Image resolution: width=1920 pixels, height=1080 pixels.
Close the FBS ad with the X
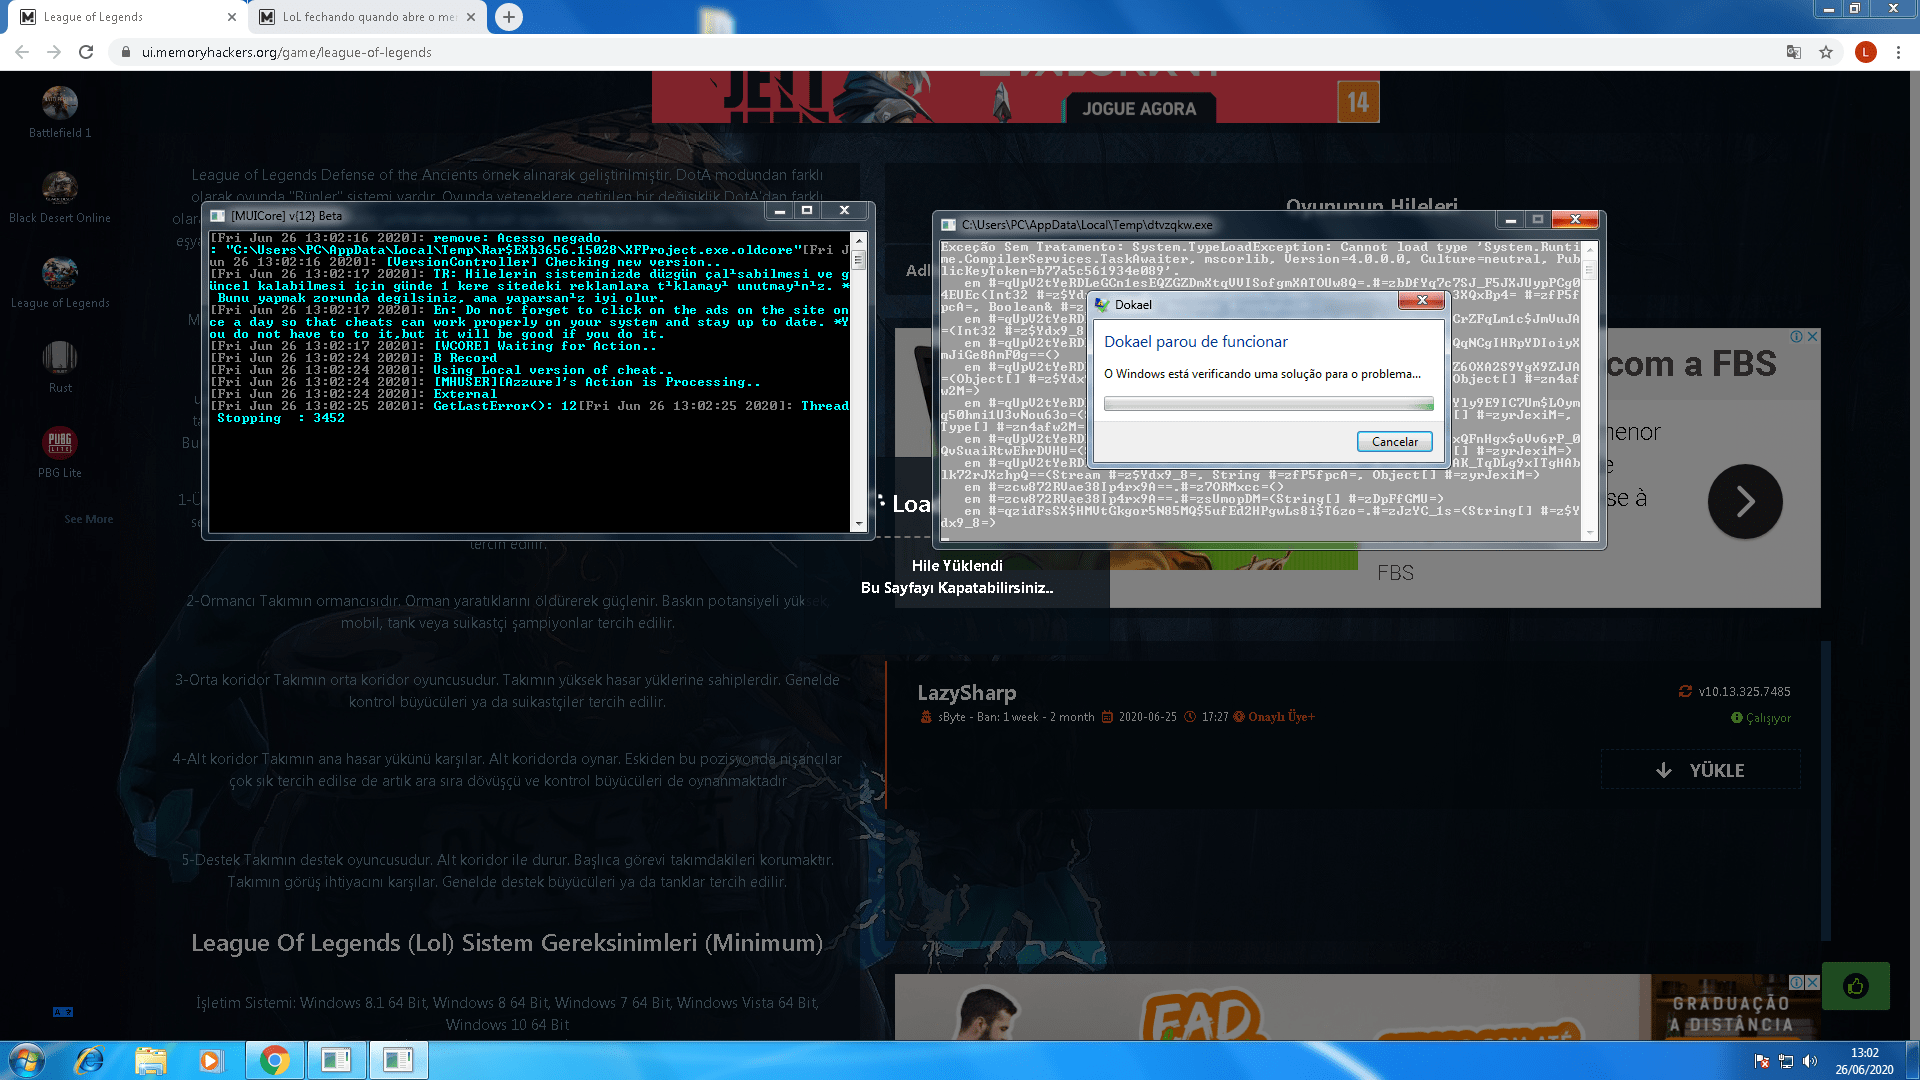coord(1812,337)
